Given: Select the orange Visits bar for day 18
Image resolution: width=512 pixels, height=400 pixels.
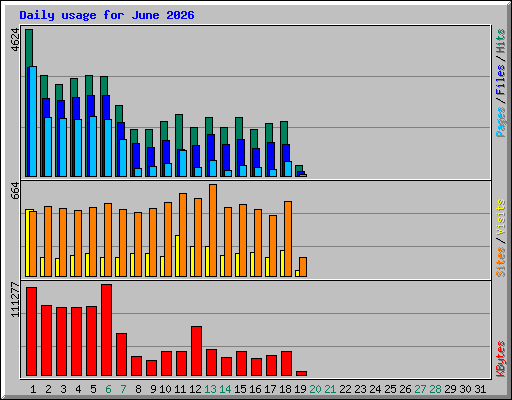Looking at the screenshot, I should [x=288, y=239].
